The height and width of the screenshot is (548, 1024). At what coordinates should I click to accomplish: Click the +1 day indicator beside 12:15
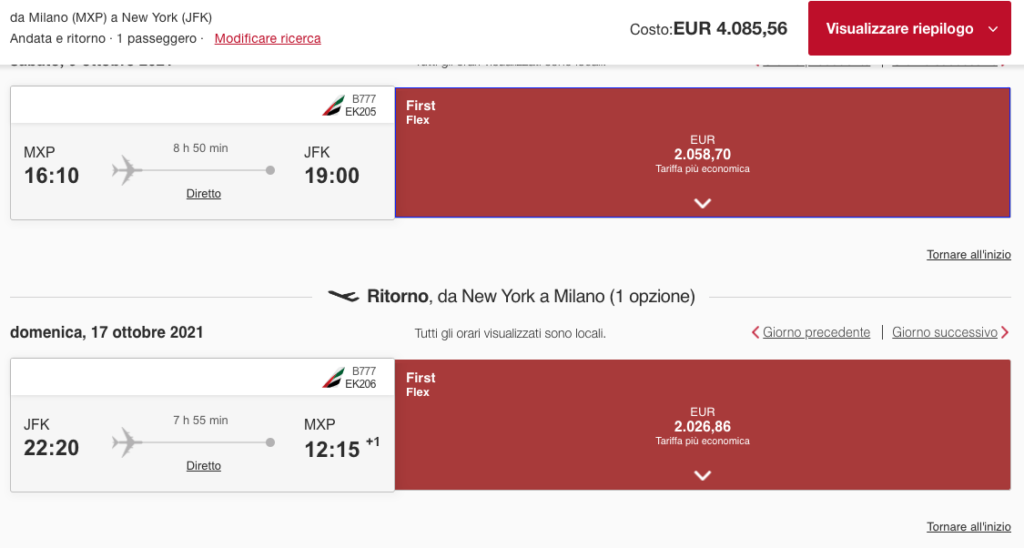(372, 442)
